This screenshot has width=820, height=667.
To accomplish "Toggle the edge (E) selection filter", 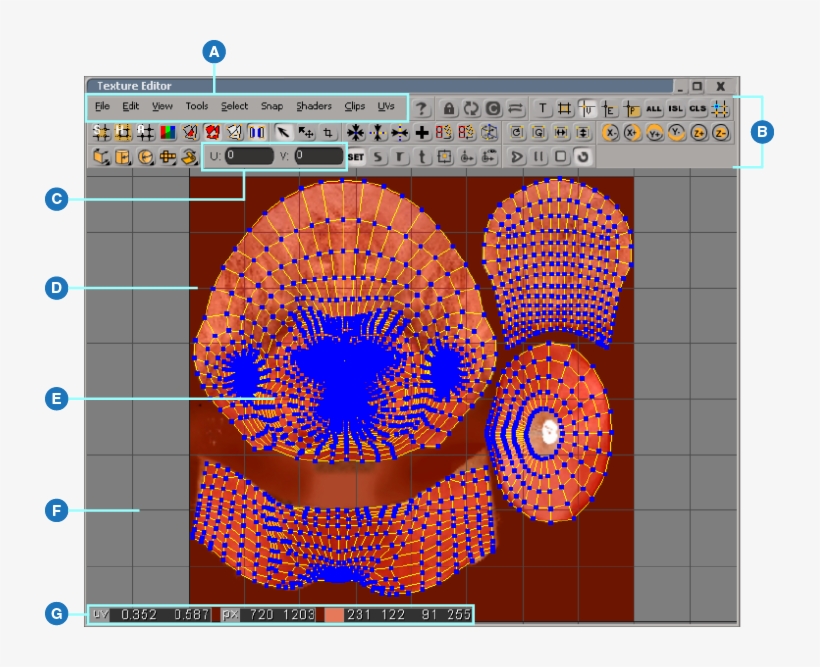I will (x=609, y=108).
